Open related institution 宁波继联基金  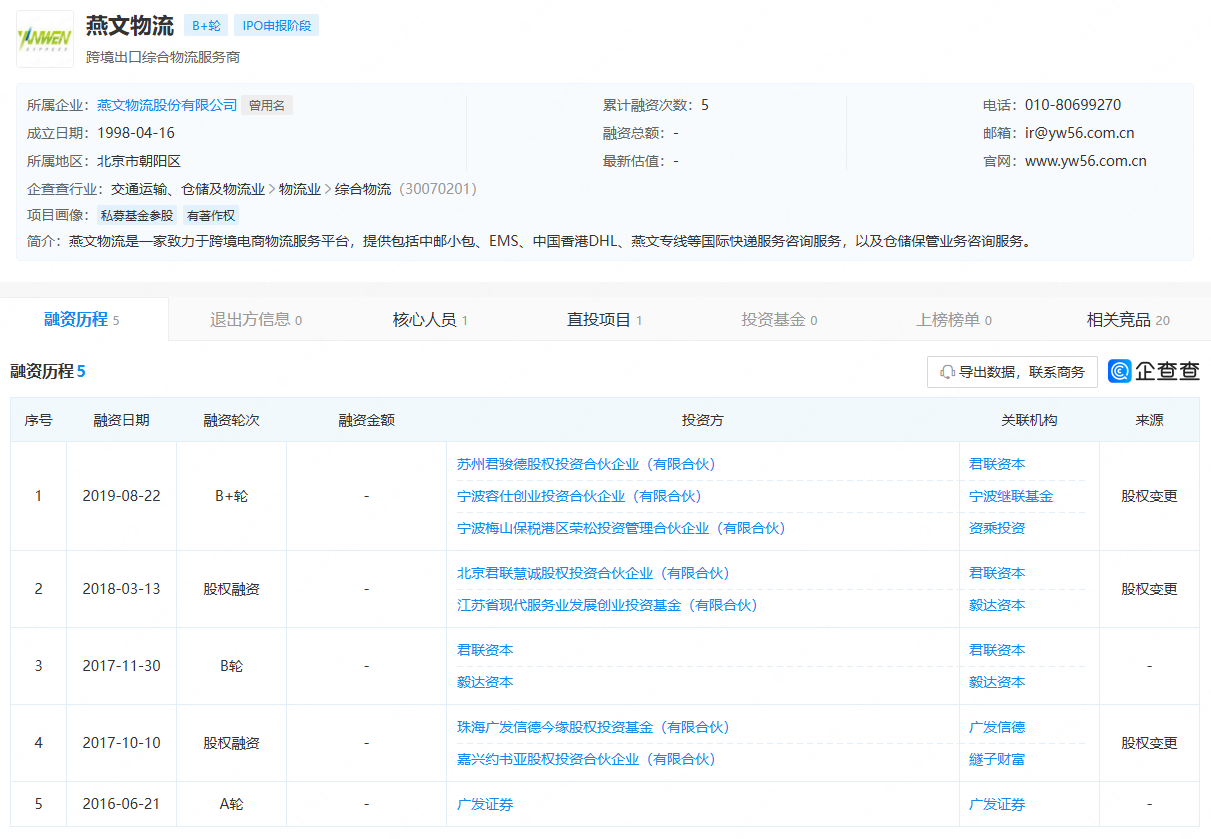(x=1011, y=496)
